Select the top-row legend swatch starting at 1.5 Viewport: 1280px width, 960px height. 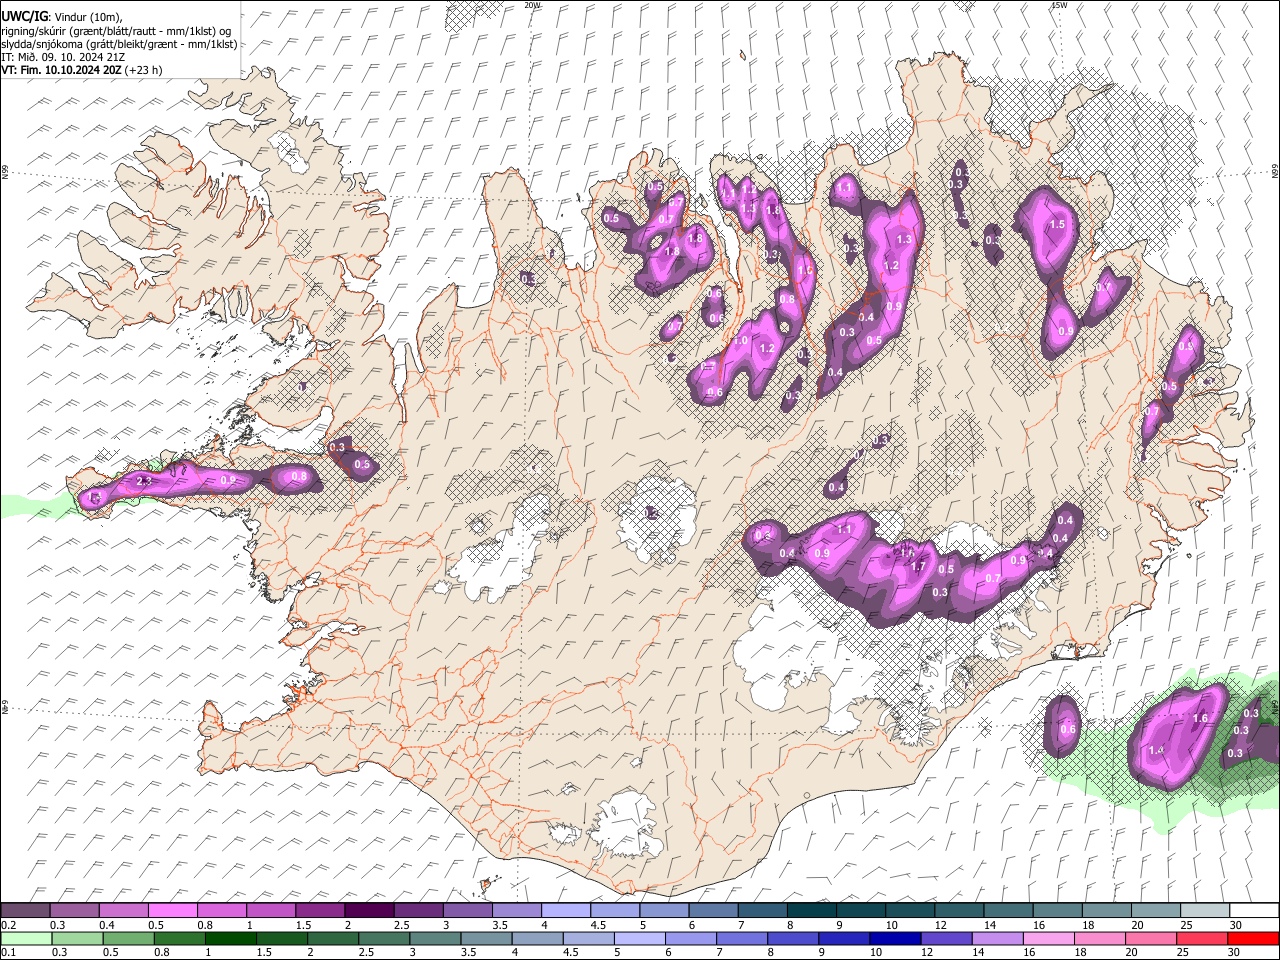319,911
